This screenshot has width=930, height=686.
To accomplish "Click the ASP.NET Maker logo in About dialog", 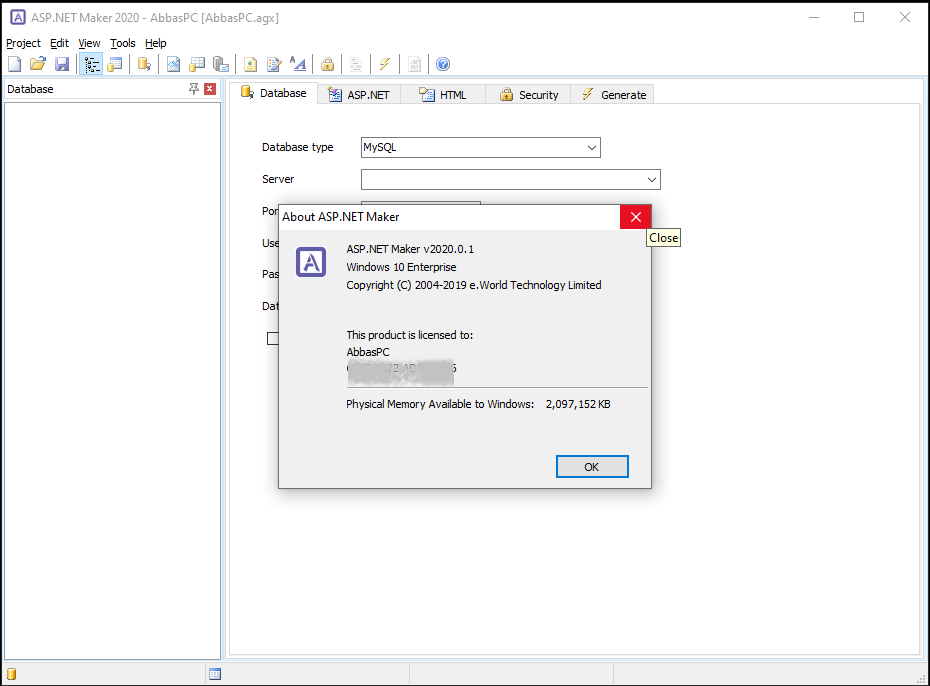I will (x=311, y=262).
